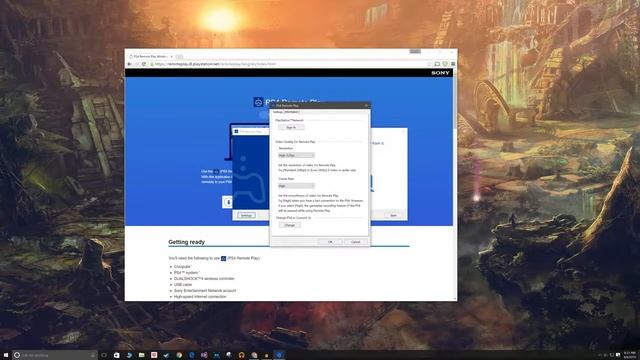Click the SONY logo in page header
This screenshot has width=640, height=360.
[440, 73]
